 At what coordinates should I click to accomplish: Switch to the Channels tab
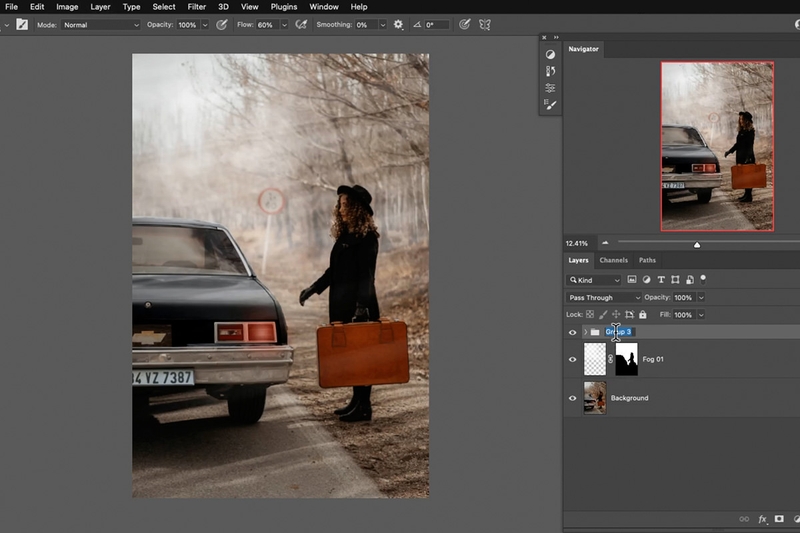point(613,260)
